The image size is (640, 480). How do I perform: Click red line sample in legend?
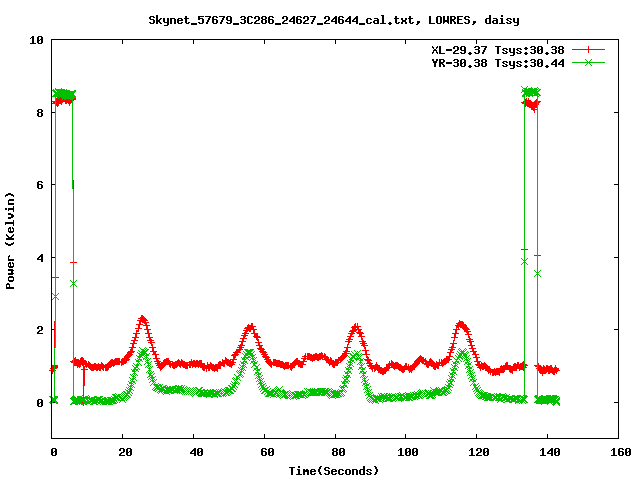(588, 50)
